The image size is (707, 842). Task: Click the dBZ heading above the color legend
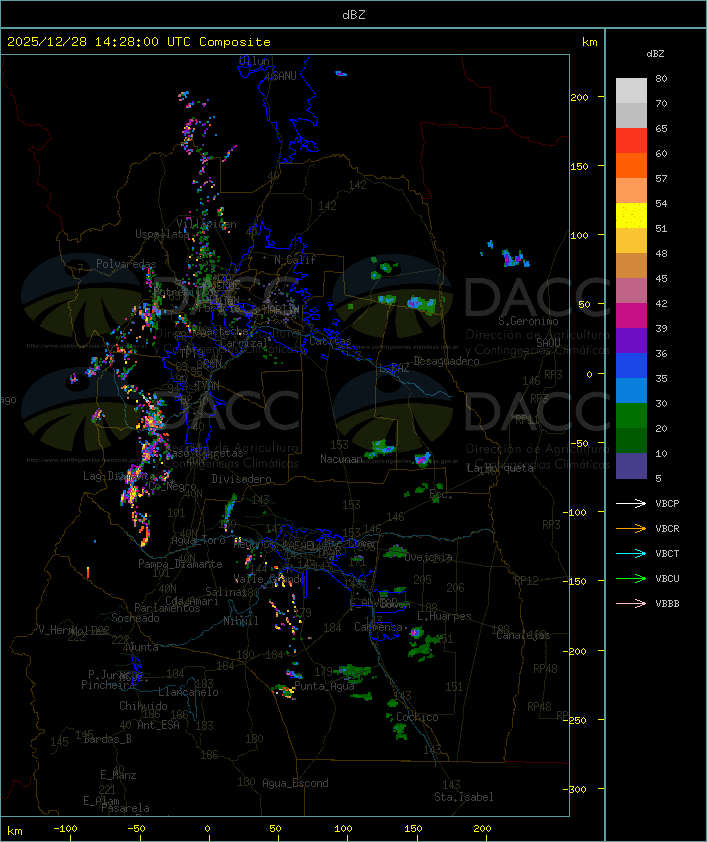coord(655,54)
